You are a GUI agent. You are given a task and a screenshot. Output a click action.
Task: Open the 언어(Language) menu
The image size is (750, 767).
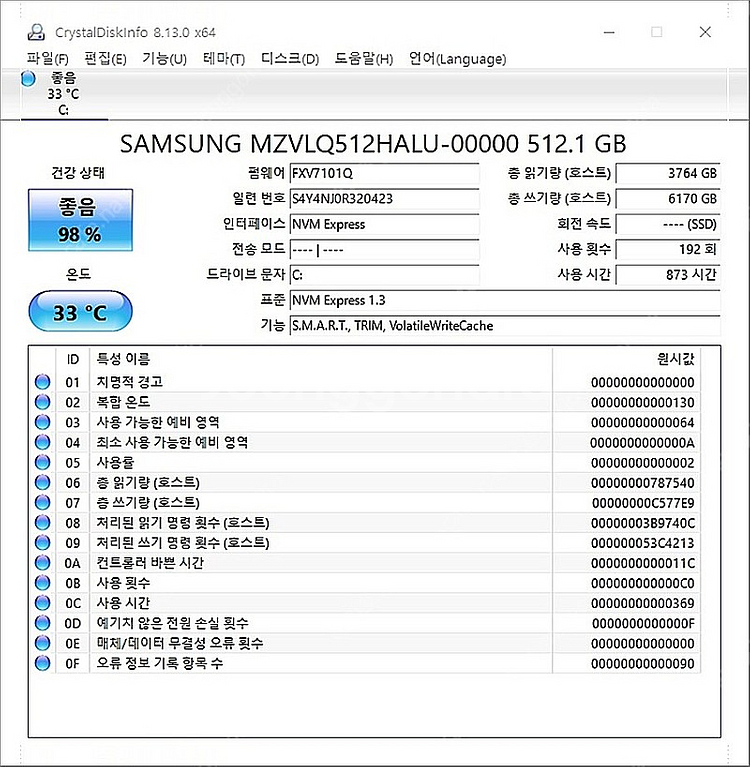coord(457,59)
